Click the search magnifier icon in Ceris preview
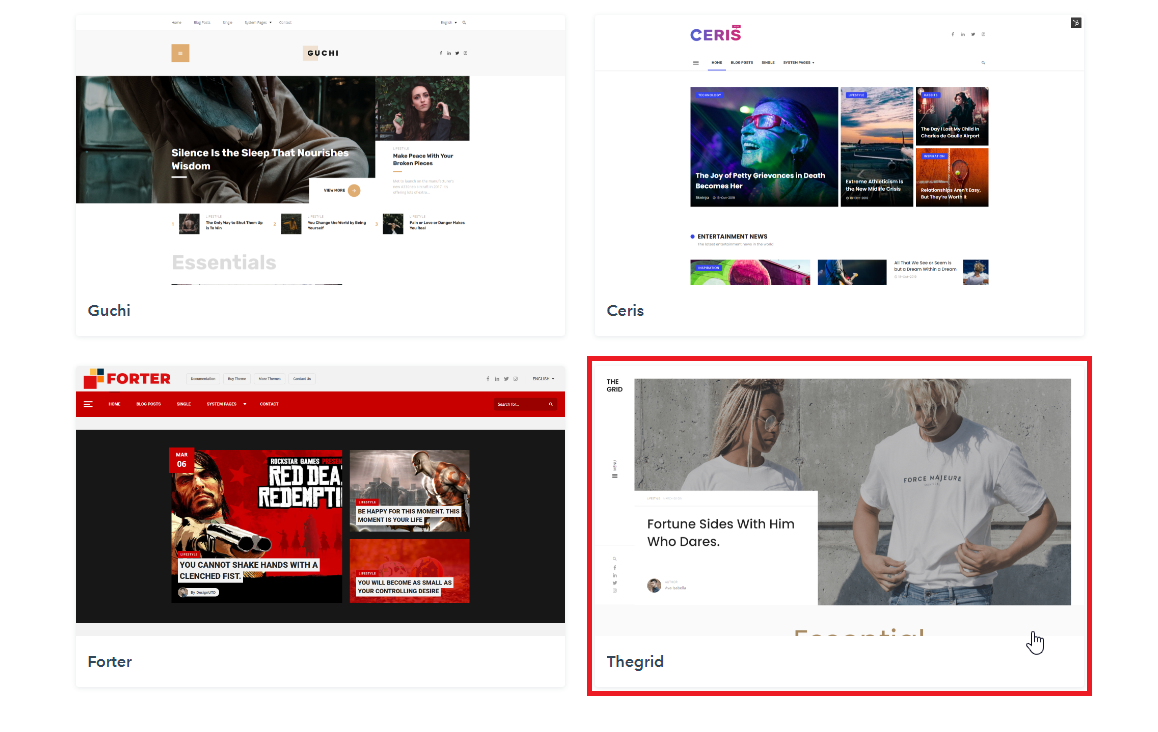This screenshot has width=1158, height=732. point(983,63)
